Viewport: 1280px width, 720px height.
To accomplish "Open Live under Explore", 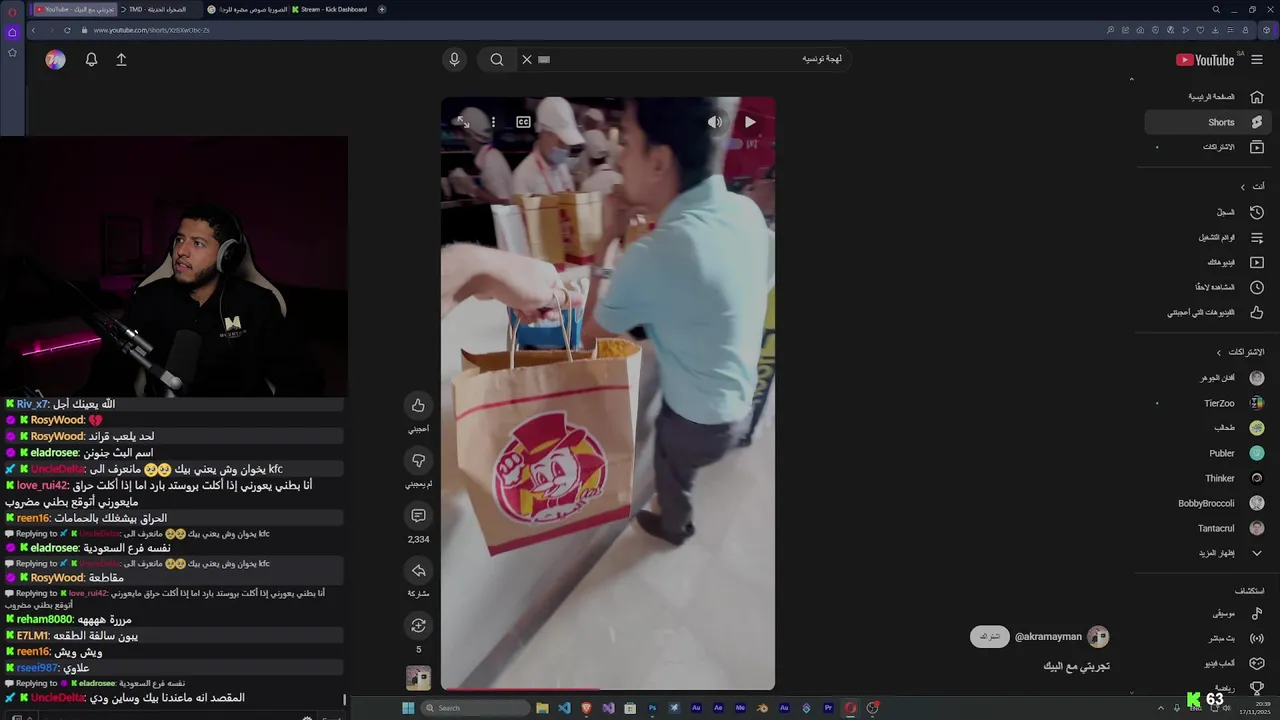I will [x=1207, y=638].
